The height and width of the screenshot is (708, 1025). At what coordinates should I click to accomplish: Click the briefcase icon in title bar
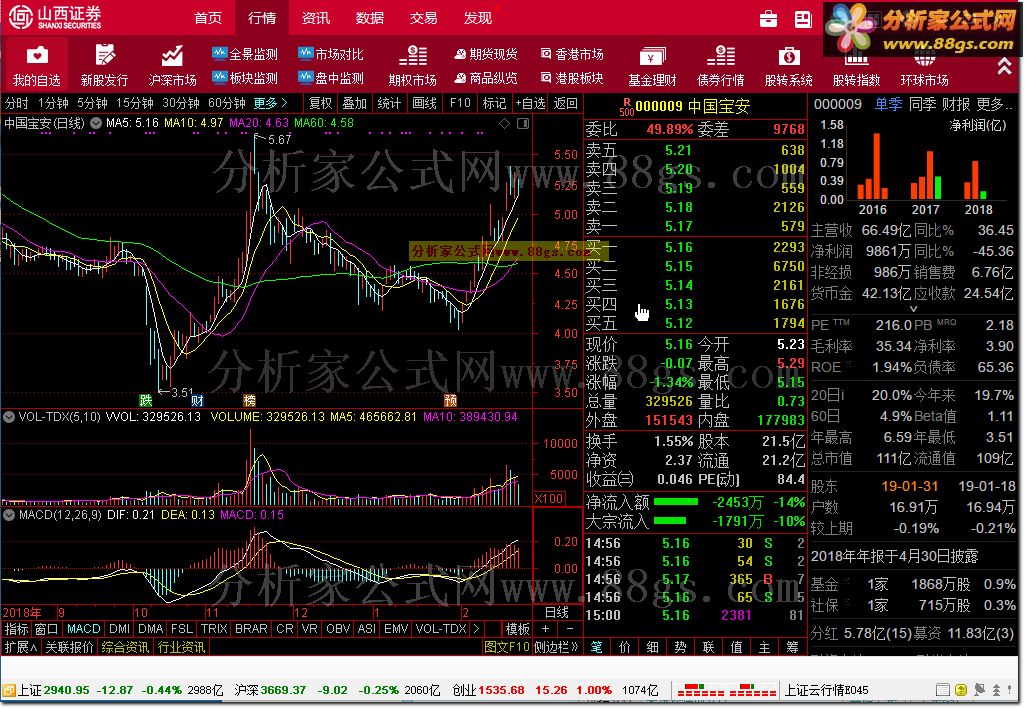pyautogui.click(x=768, y=19)
